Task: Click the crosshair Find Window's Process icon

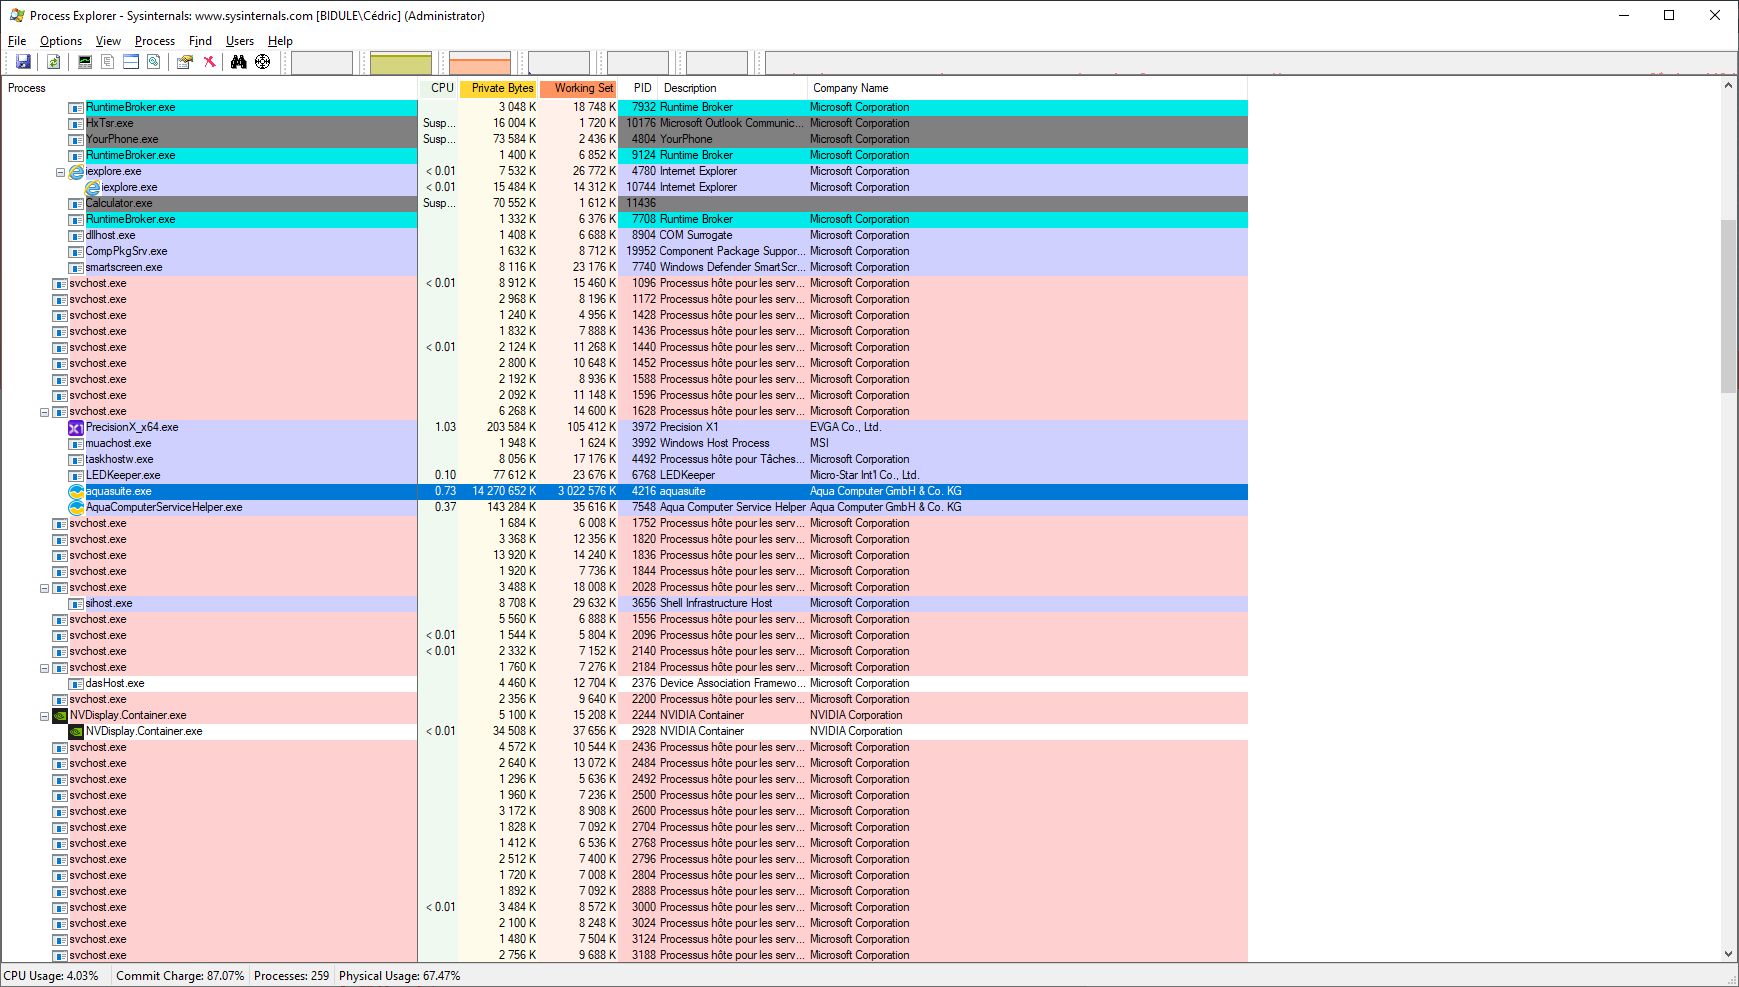Action: (x=262, y=62)
